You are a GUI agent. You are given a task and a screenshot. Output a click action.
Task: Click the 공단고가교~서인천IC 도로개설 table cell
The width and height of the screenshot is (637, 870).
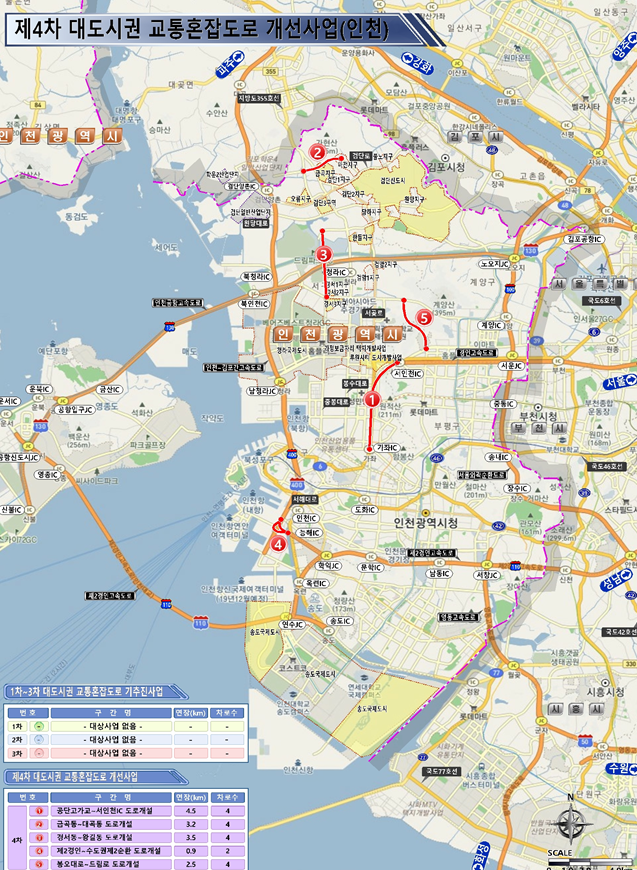tap(111, 811)
